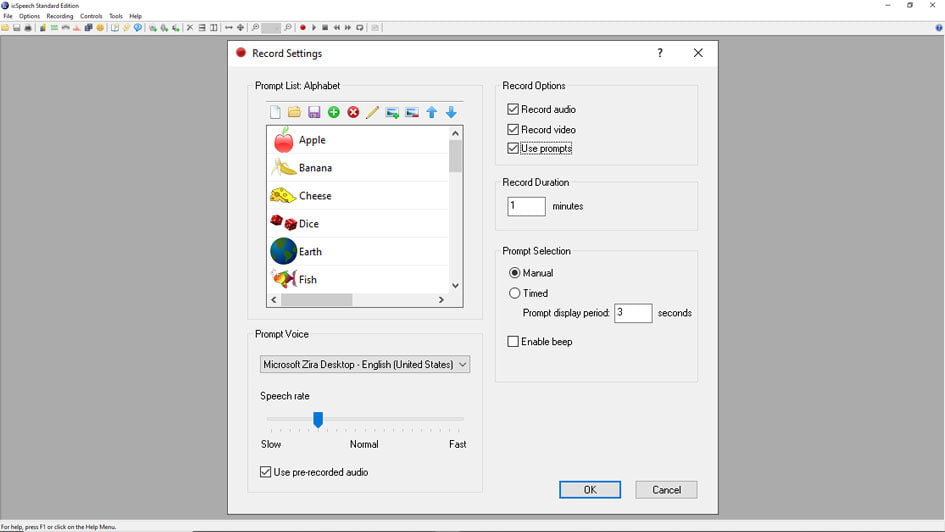Open the Prompt Voice dropdown
Viewport: 945px width, 532px height.
[x=365, y=365]
